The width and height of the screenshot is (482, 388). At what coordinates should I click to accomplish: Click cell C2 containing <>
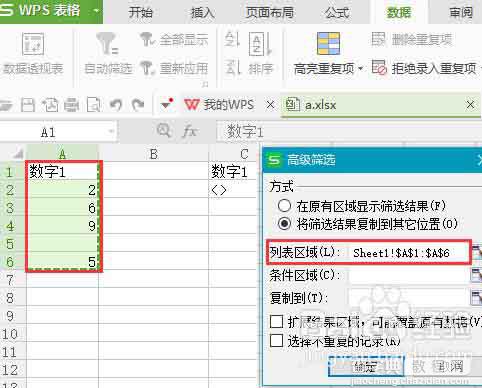[235, 189]
